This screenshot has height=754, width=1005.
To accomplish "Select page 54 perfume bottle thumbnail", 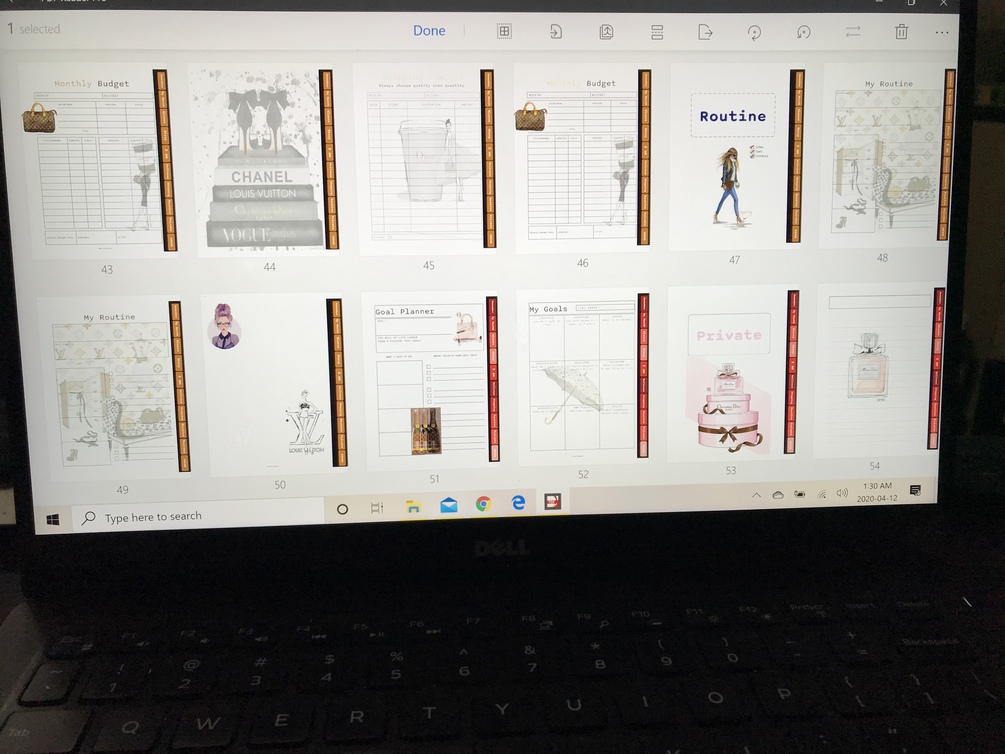I will click(x=880, y=371).
